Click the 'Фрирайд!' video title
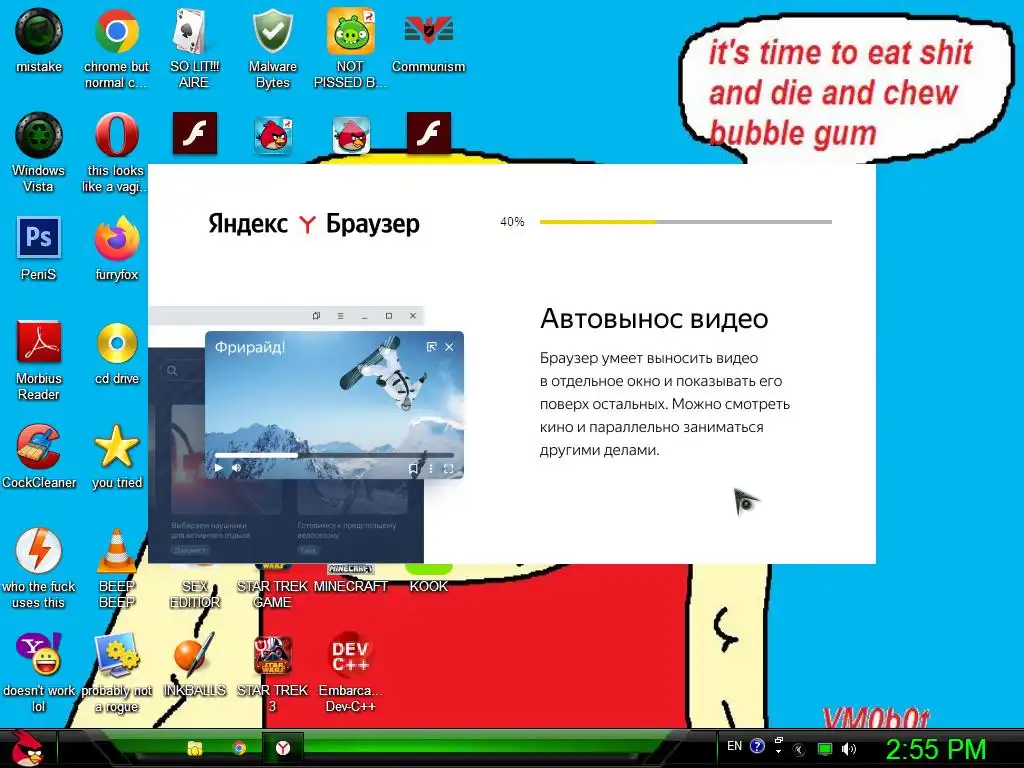Image resolution: width=1024 pixels, height=768 pixels. point(250,347)
